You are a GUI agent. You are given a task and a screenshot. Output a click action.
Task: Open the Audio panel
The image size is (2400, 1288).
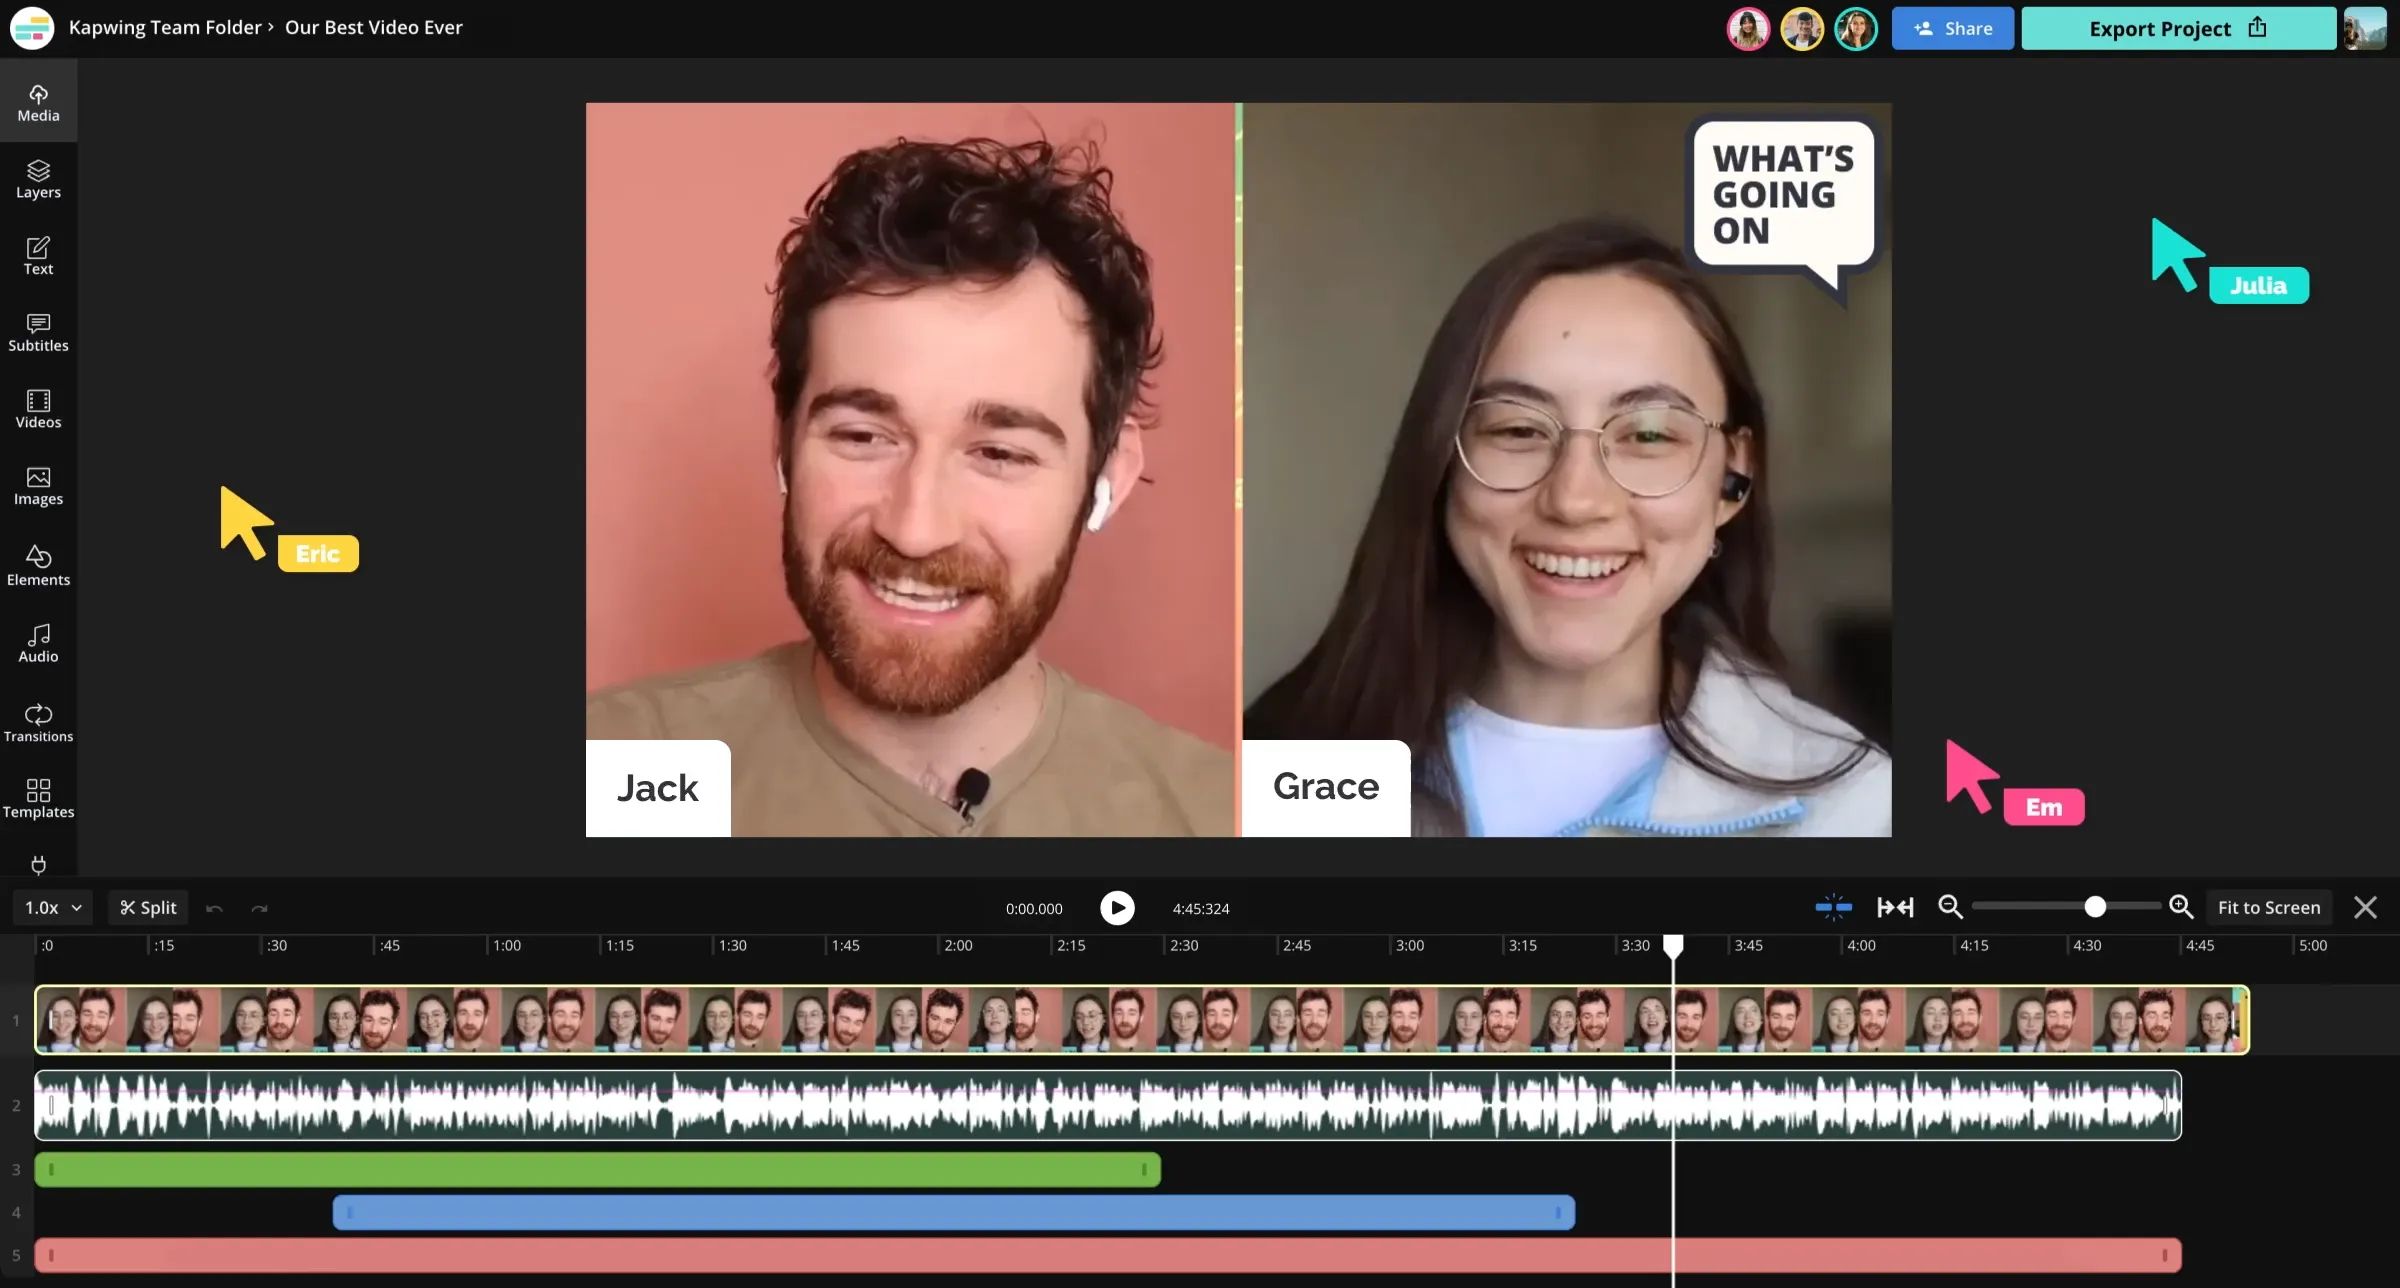pos(38,642)
